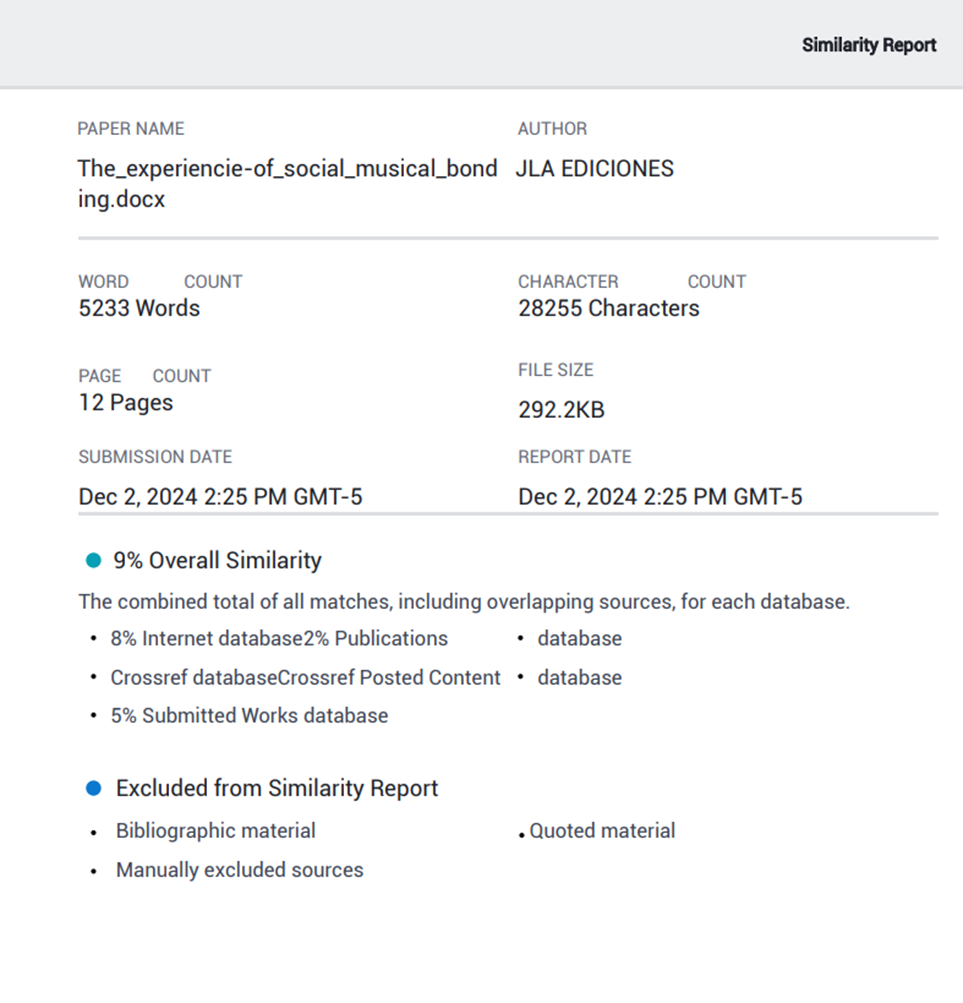Click the author name JLA EDICIONES
963x1003 pixels.
(595, 168)
